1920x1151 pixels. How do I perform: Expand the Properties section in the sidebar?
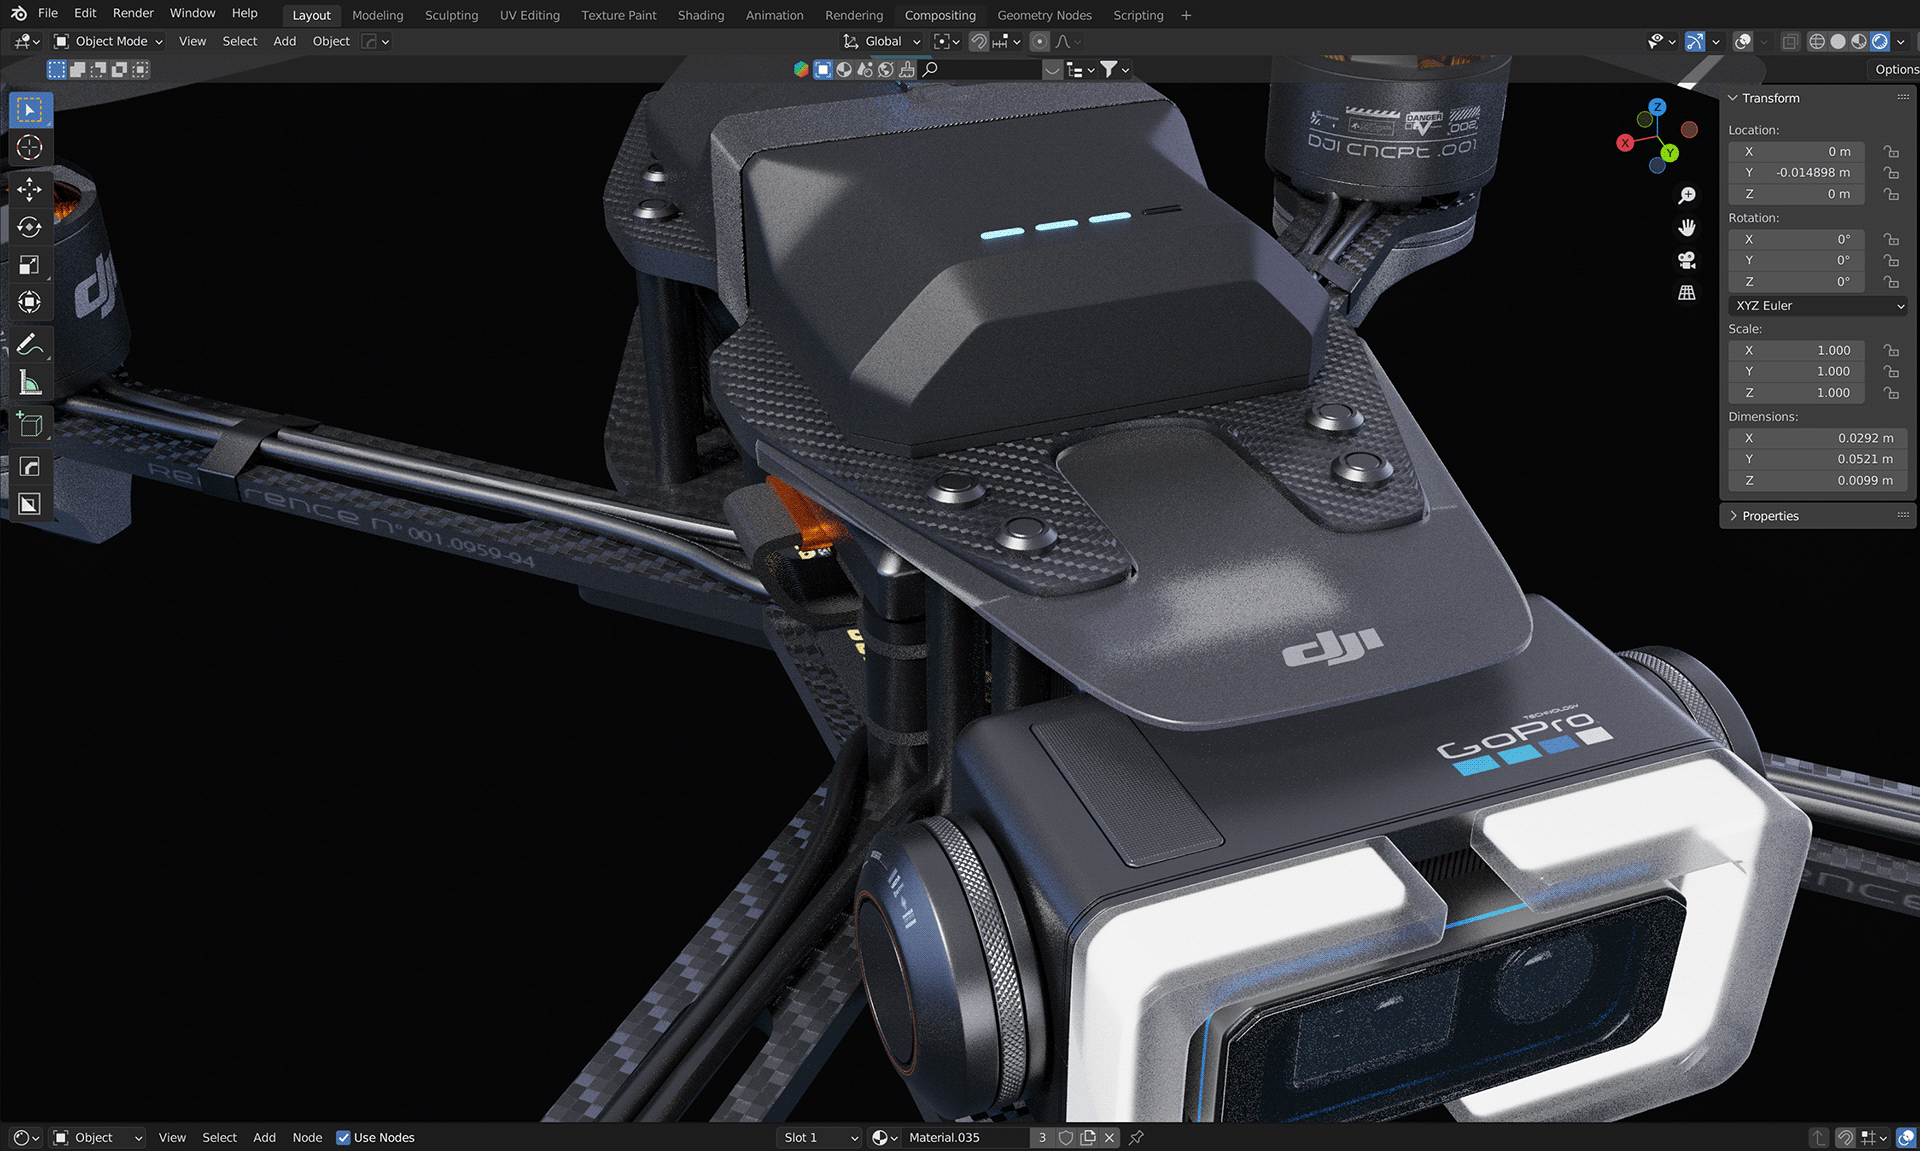pyautogui.click(x=1770, y=515)
